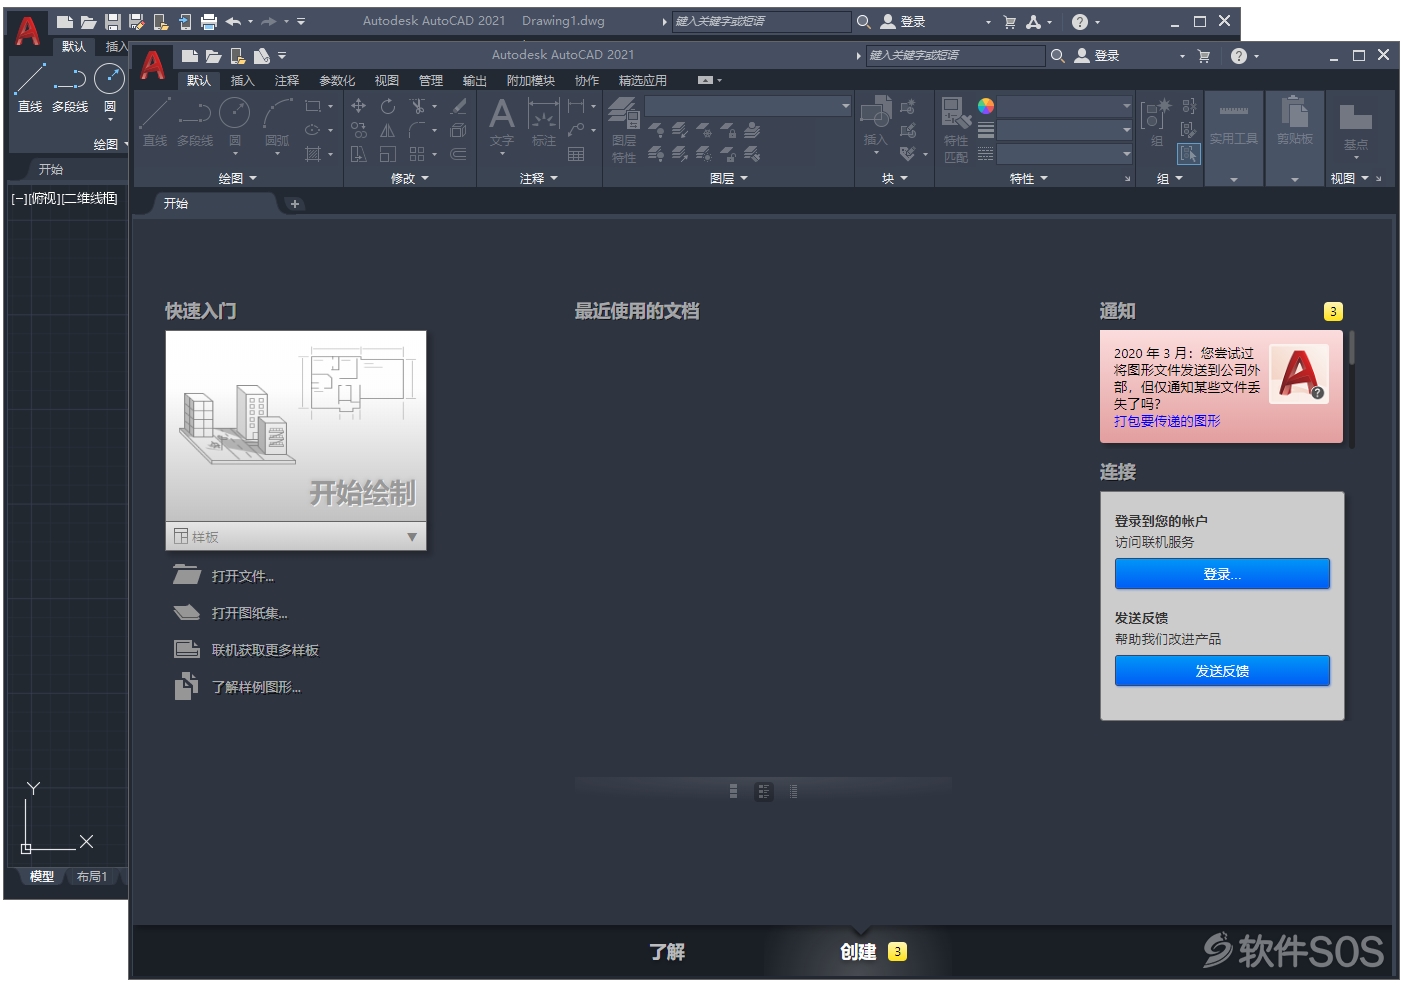Select the Polyline (多段线) tool in front window
This screenshot has width=1404, height=983.
pyautogui.click(x=195, y=122)
